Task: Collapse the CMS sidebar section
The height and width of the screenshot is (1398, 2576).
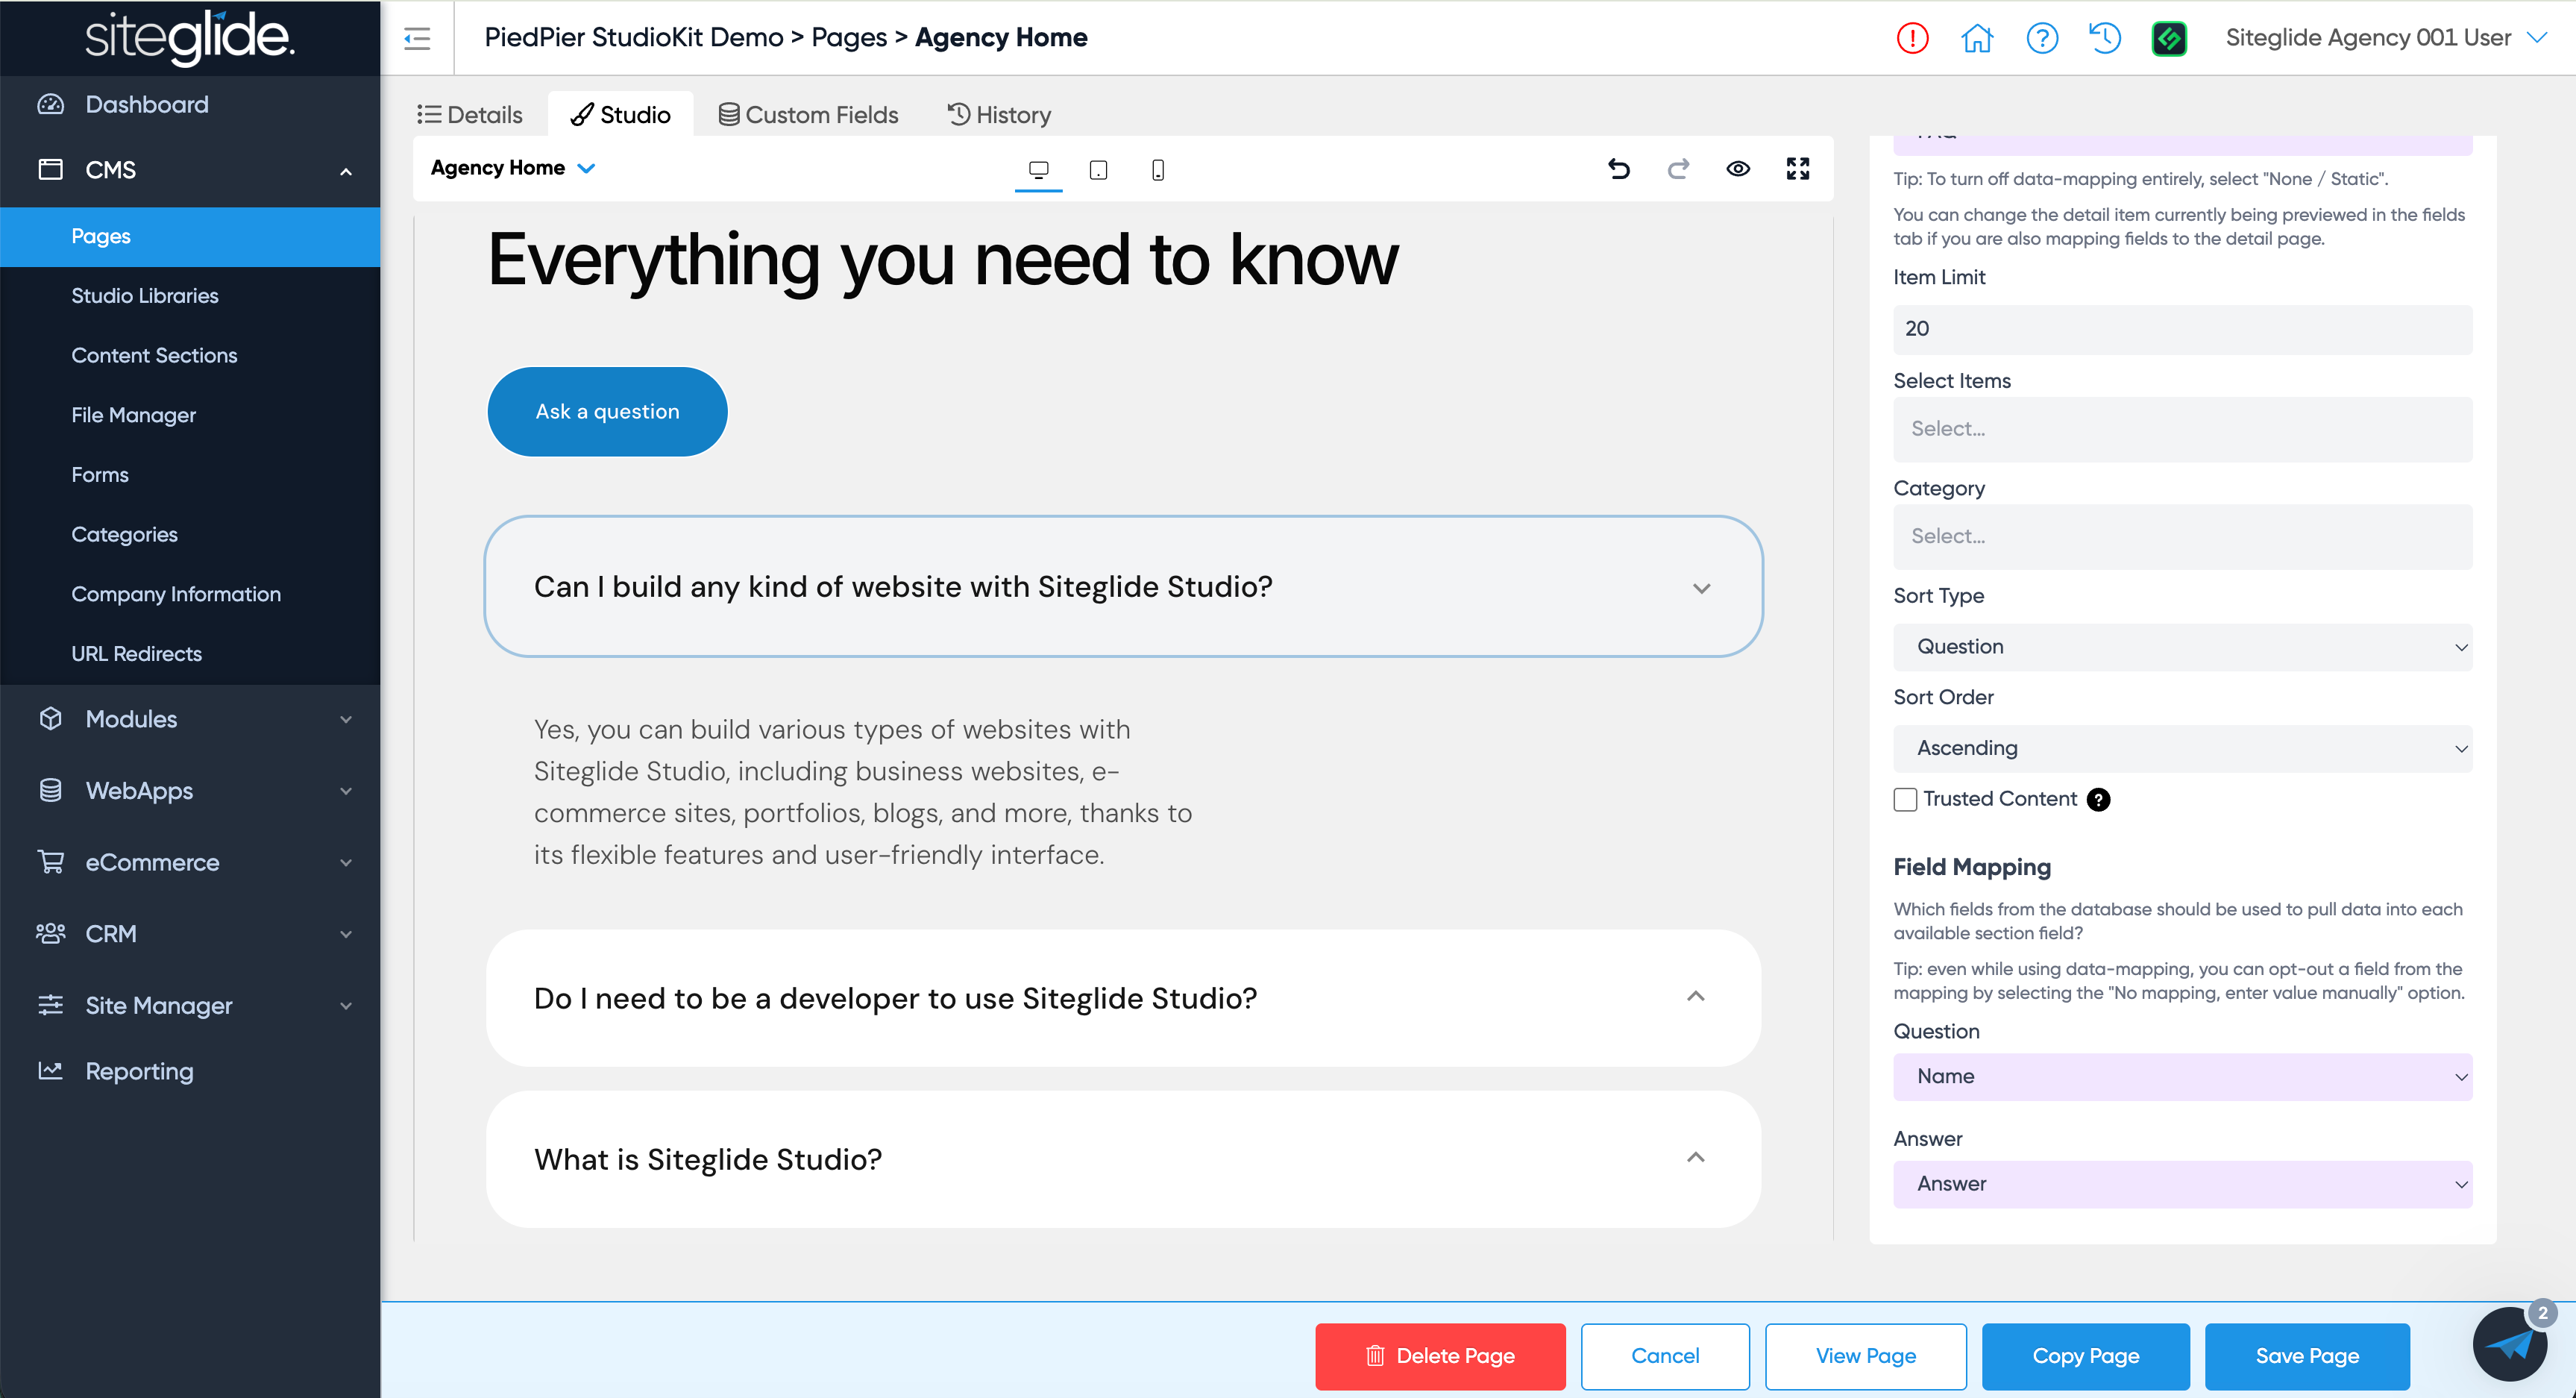Action: (346, 171)
